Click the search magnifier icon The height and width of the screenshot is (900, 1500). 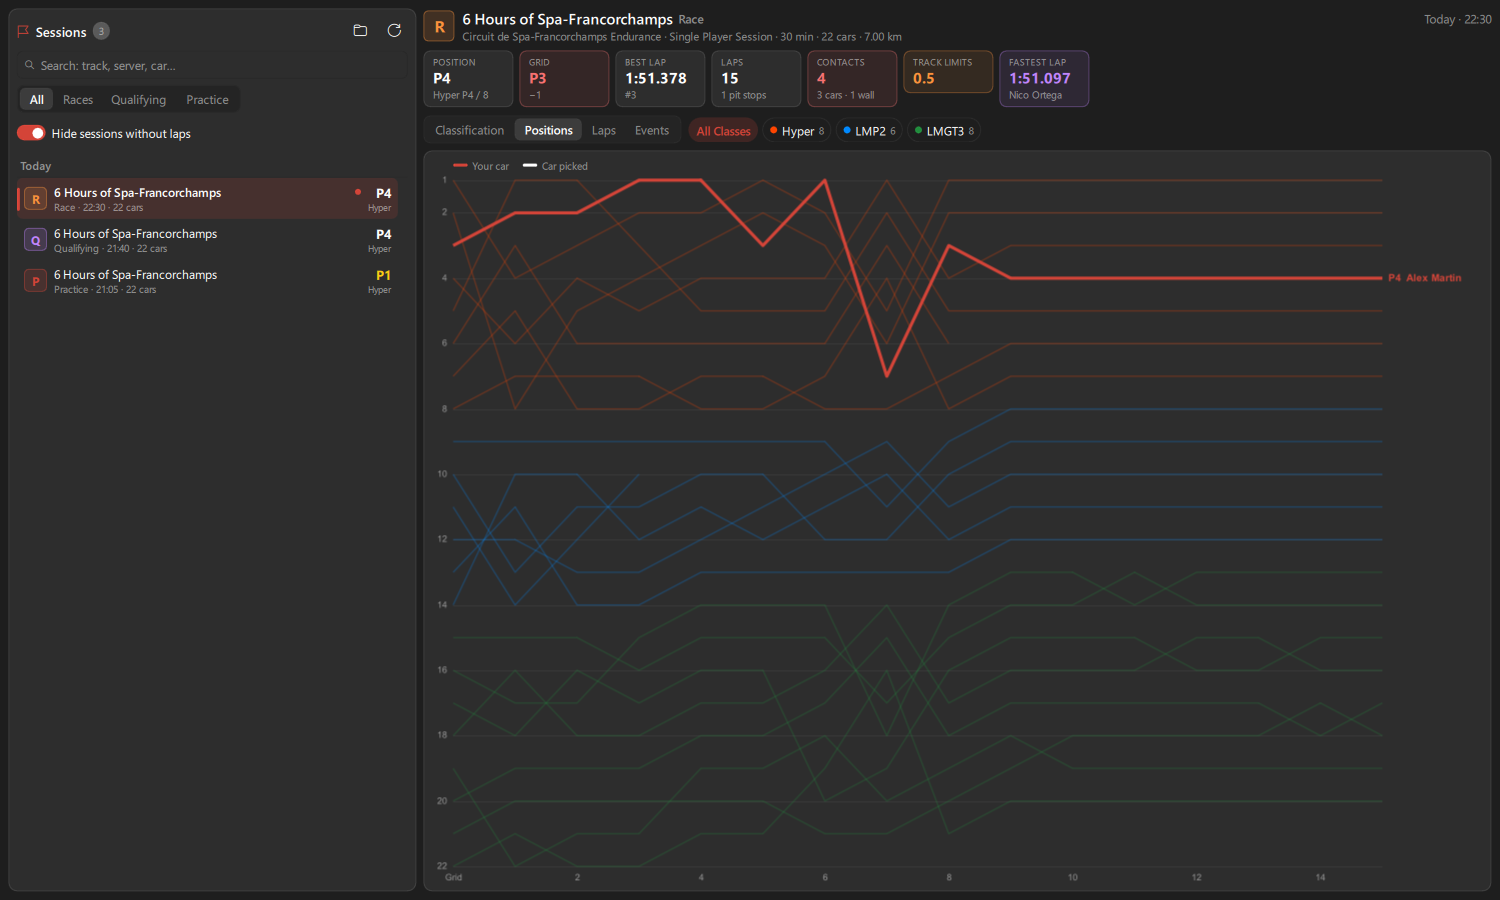(x=29, y=65)
